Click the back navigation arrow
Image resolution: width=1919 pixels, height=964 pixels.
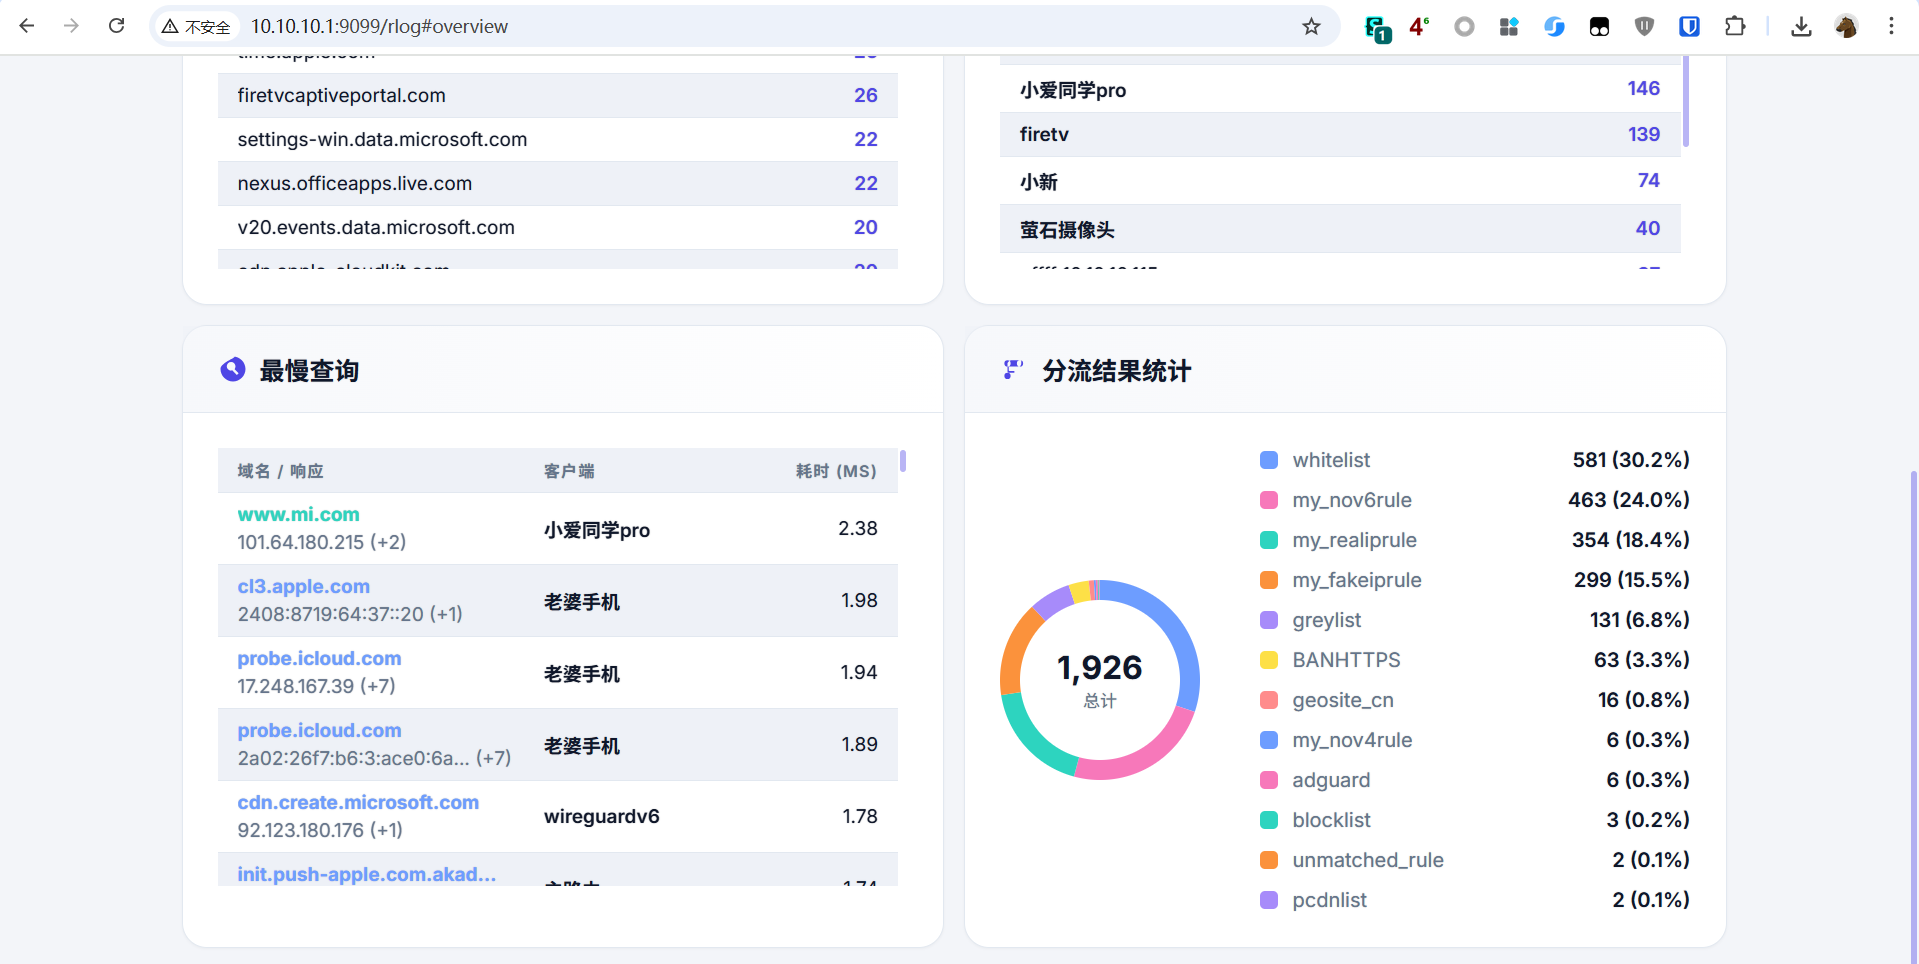pyautogui.click(x=27, y=26)
